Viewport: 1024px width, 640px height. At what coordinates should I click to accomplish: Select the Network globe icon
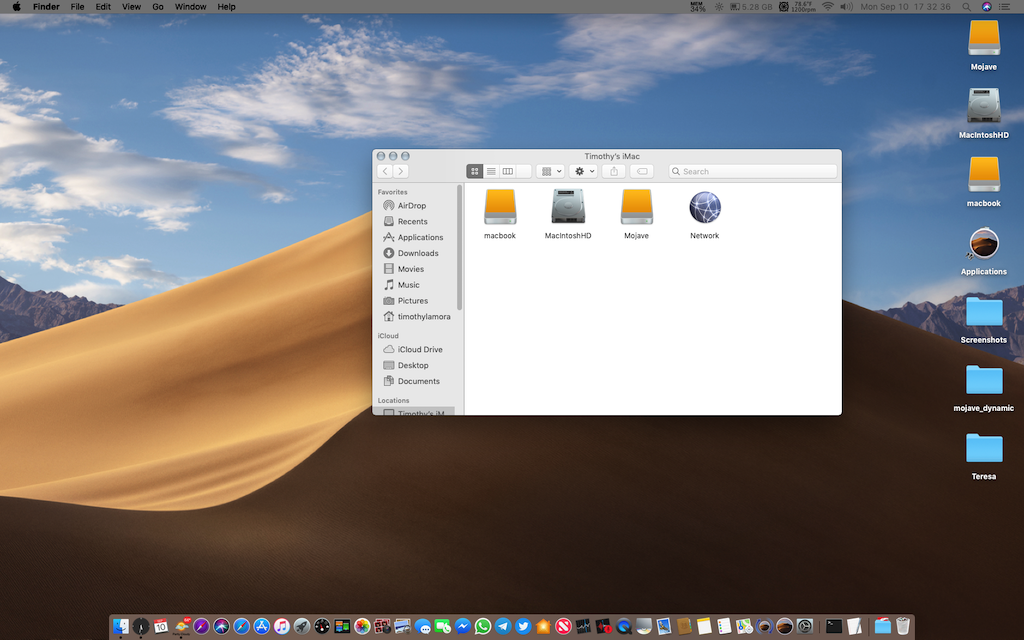coord(705,214)
